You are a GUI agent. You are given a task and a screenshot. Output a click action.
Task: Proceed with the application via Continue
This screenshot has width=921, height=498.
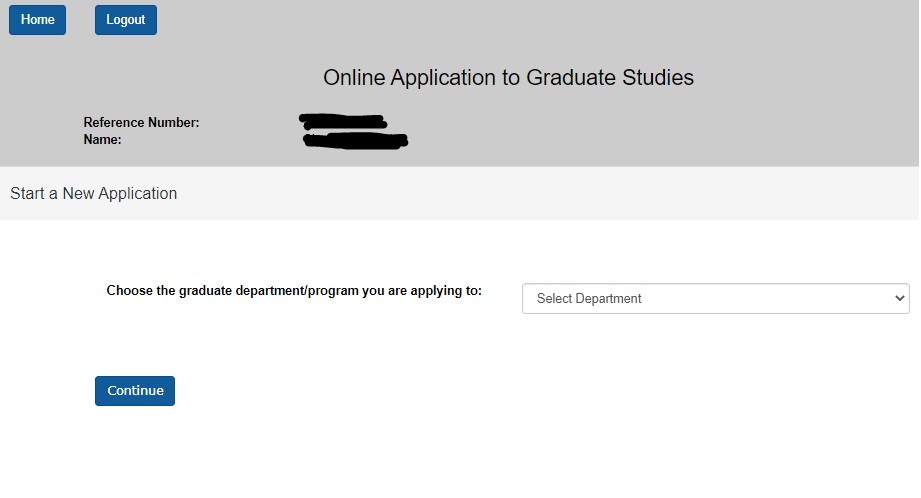pyautogui.click(x=135, y=391)
